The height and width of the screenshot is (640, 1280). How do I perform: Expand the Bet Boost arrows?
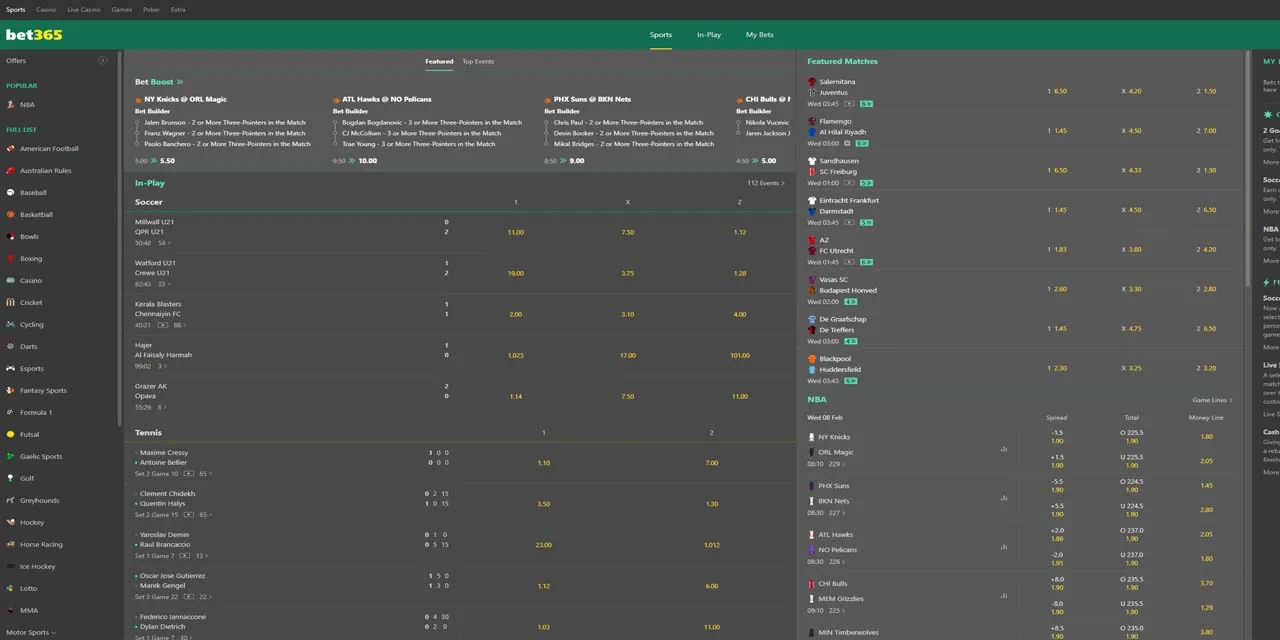tap(180, 82)
